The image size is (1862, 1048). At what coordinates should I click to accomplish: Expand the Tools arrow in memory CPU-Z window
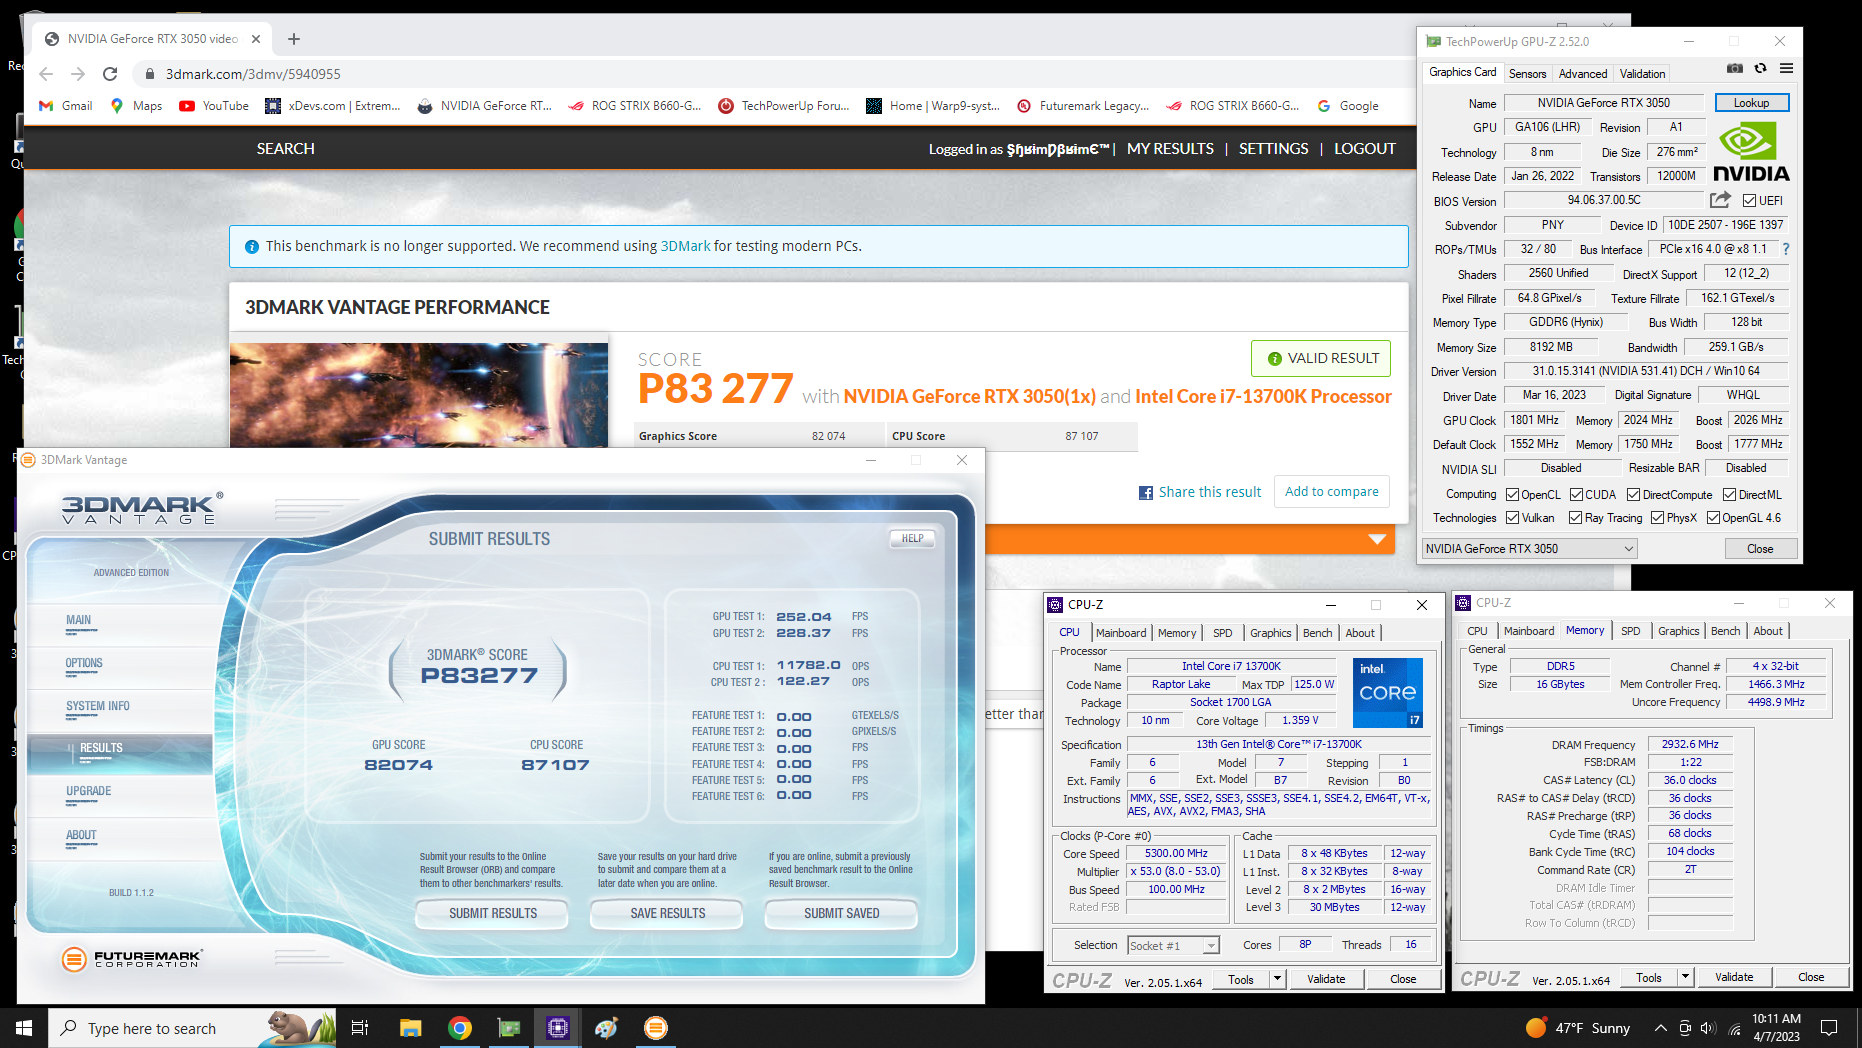pos(1685,977)
